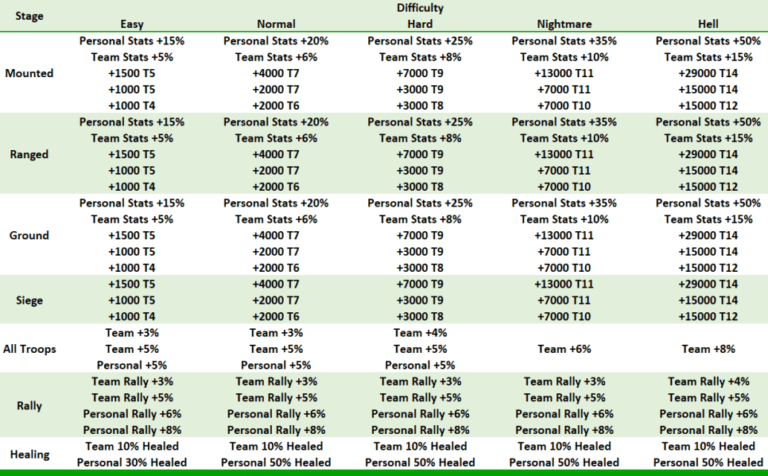Click the Siege stage row label
The image size is (768, 476).
click(x=31, y=300)
